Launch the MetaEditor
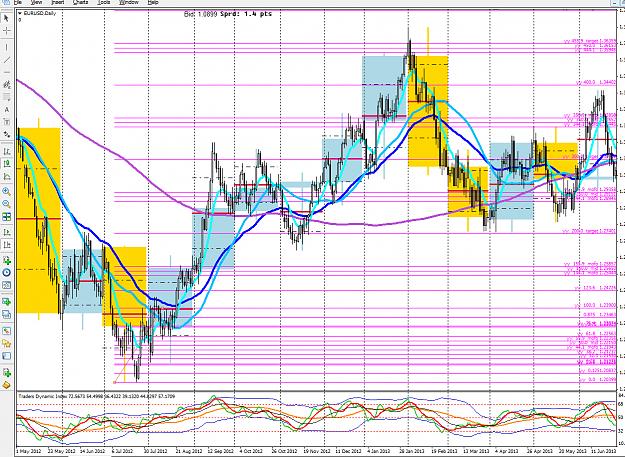The image size is (625, 457). click(6, 385)
